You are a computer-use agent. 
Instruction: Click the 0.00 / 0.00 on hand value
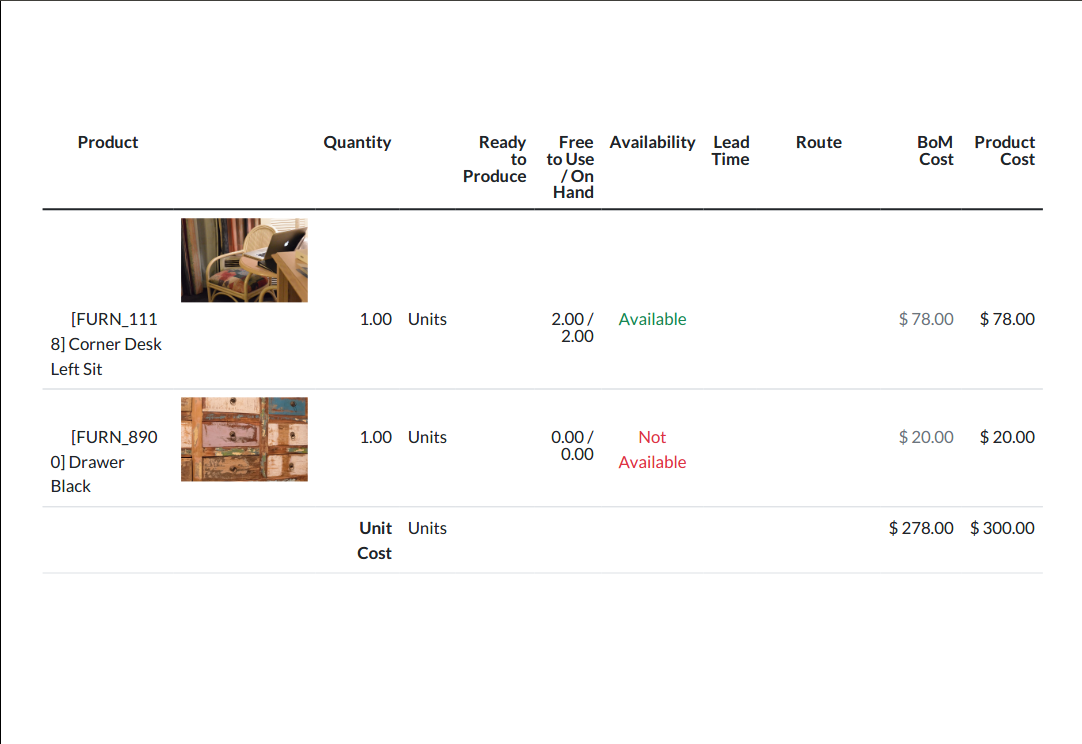tap(572, 445)
